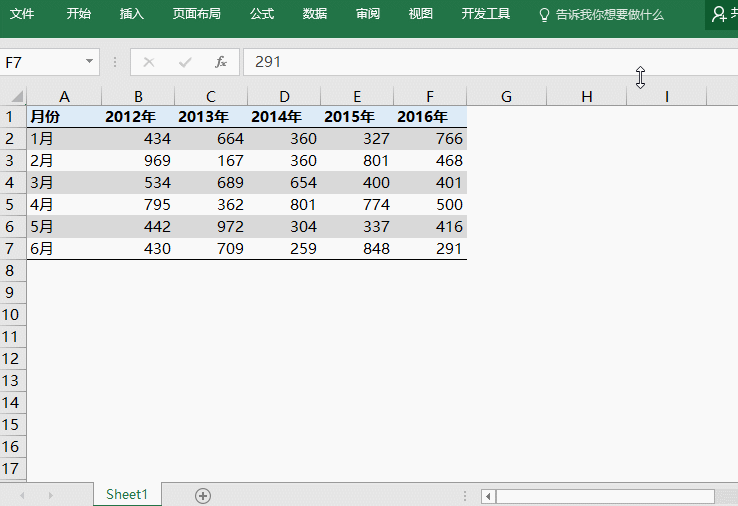The image size is (738, 506).
Task: Select row 5 by its row header
Action: pyautogui.click(x=12, y=205)
